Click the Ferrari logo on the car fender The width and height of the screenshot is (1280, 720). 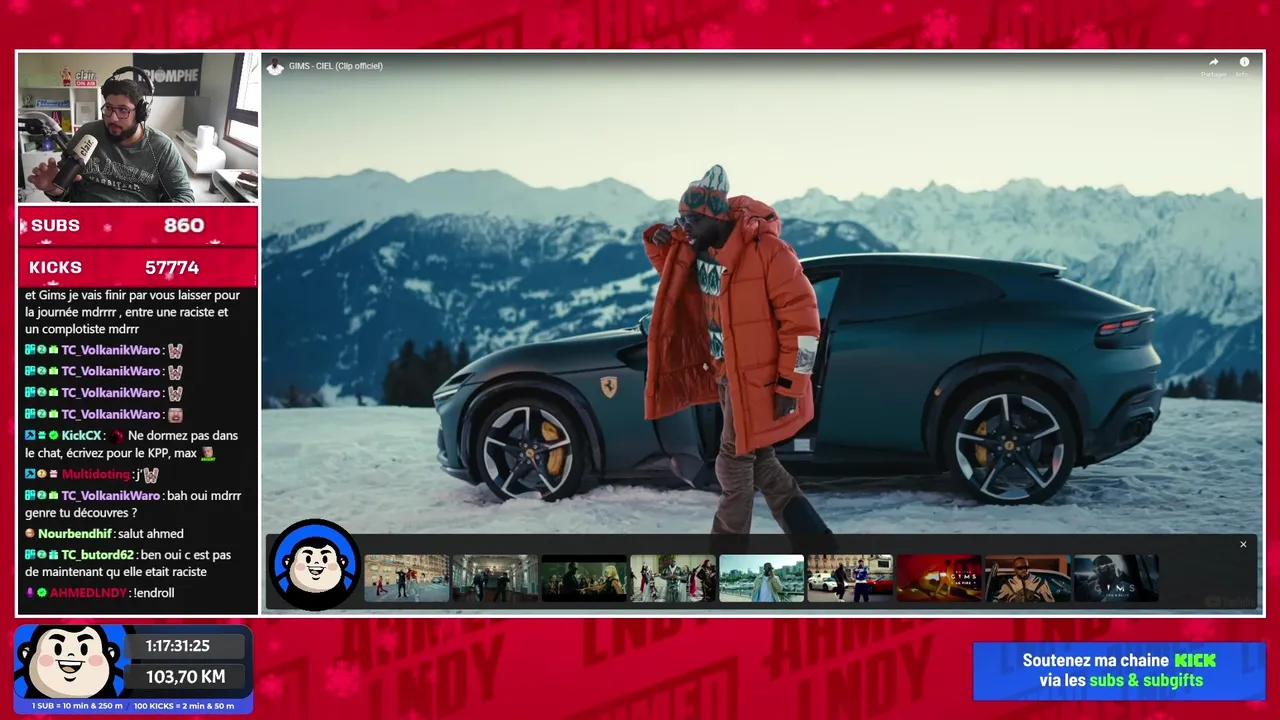pos(608,386)
